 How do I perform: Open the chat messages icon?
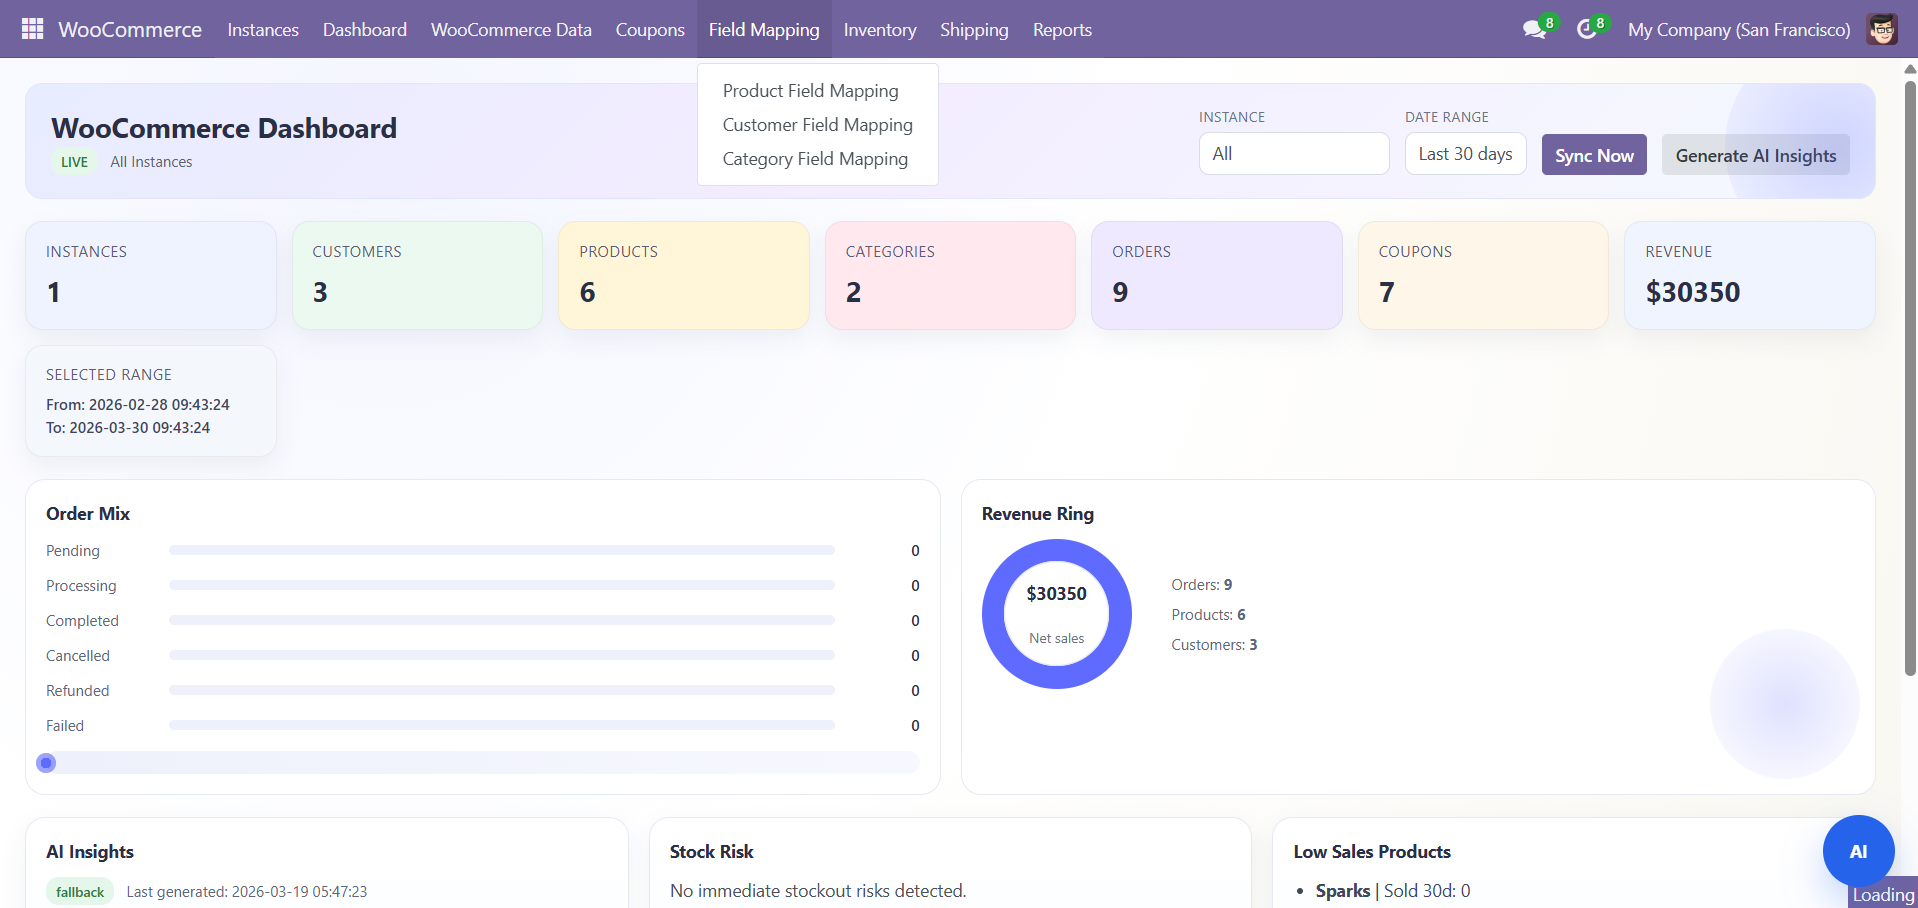(1534, 30)
